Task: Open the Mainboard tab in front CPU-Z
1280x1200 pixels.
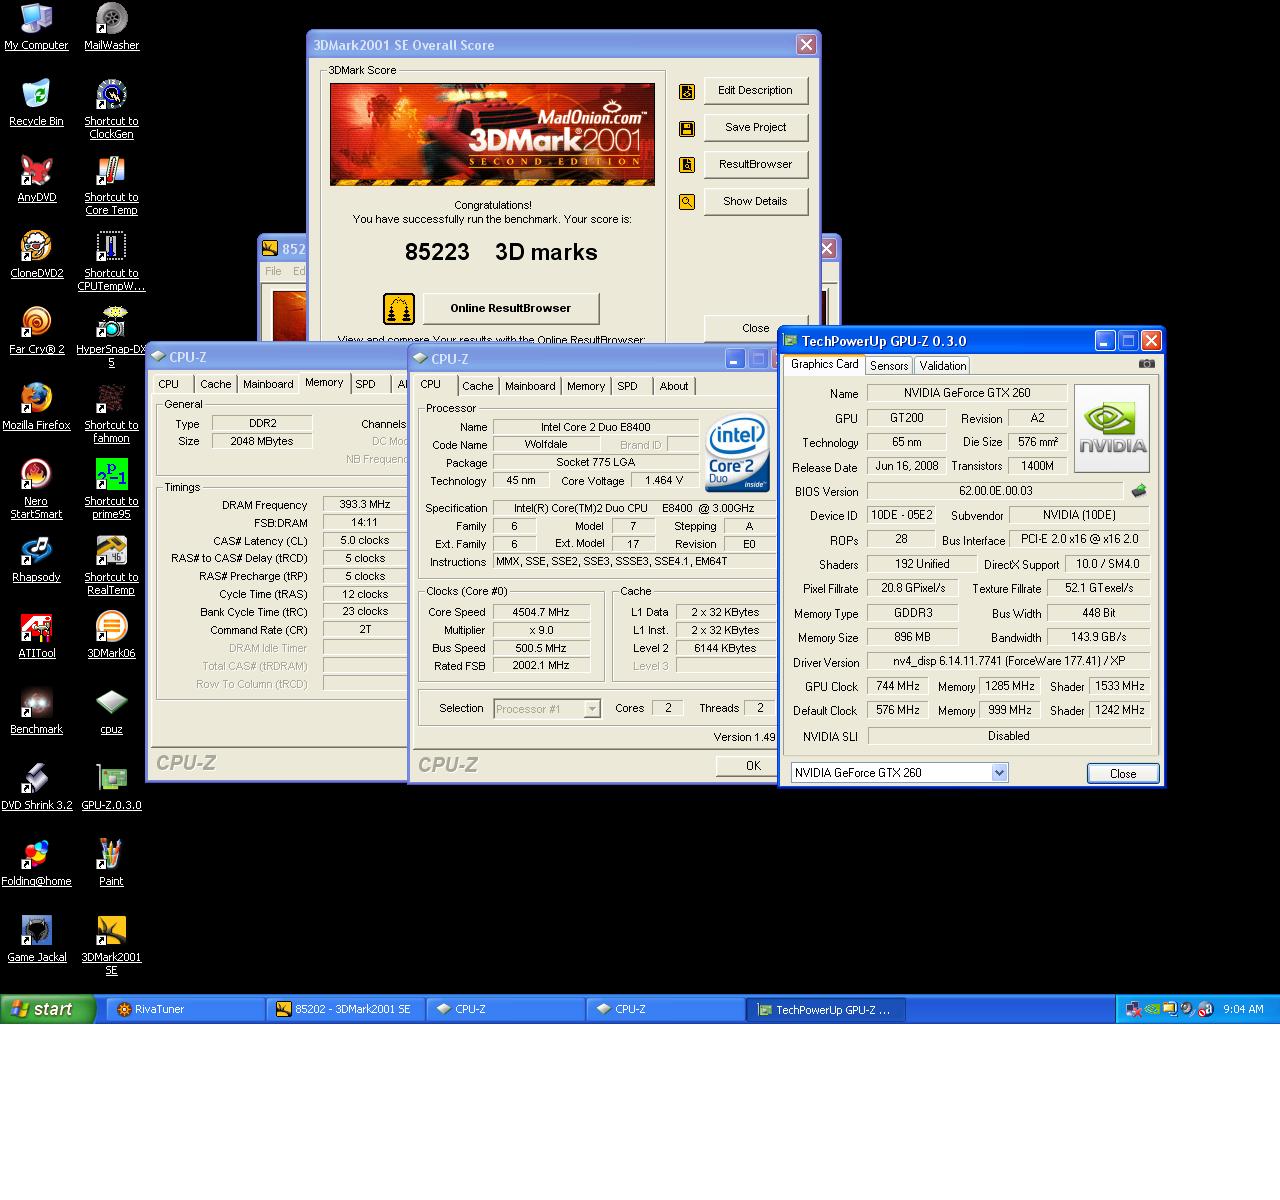Action: 530,386
